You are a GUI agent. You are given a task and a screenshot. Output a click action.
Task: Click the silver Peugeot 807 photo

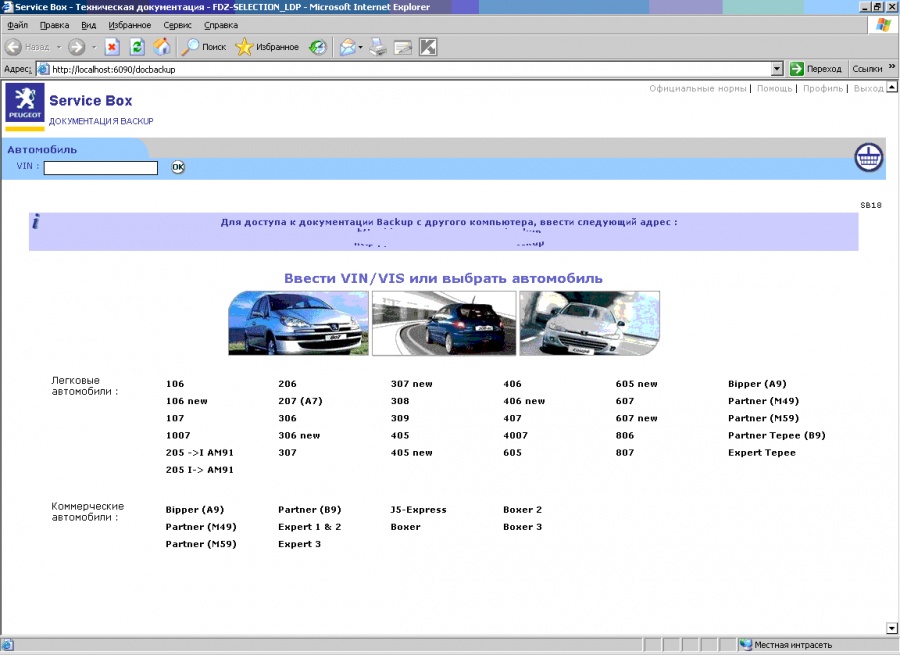point(298,323)
